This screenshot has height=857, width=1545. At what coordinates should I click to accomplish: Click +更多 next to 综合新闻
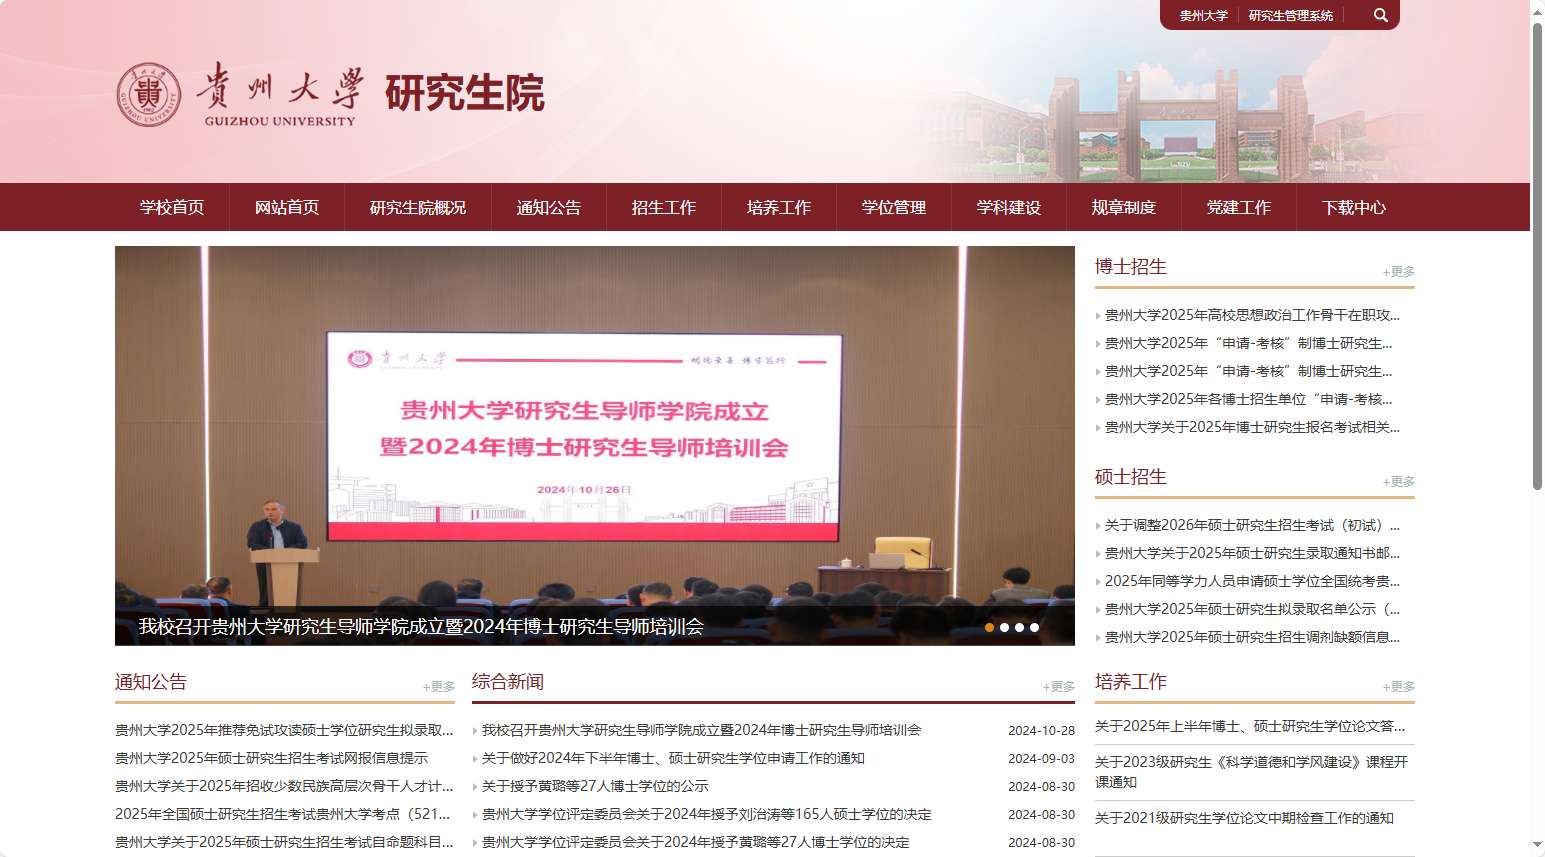pos(1059,687)
